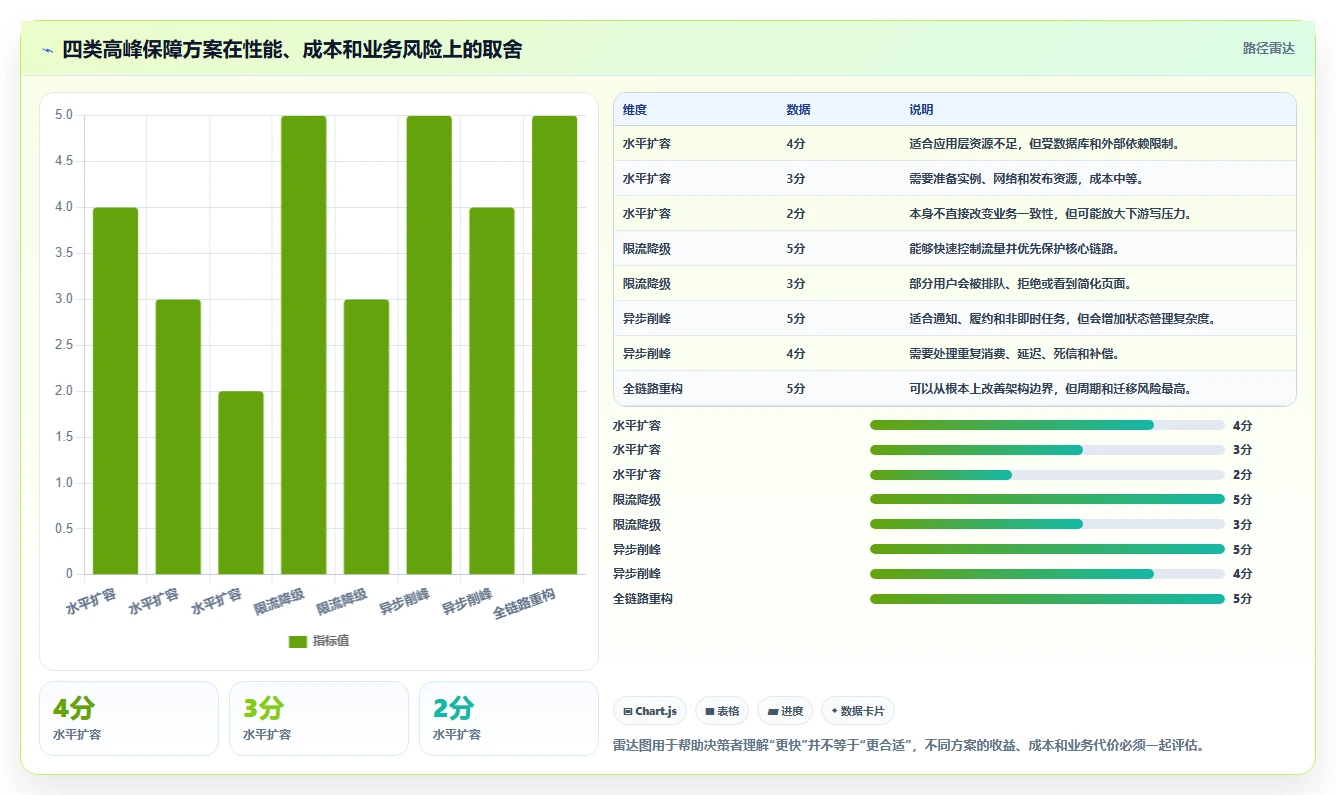Click the 水平扩容 chart bar valued 4
The image size is (1336, 795).
pyautogui.click(x=115, y=391)
